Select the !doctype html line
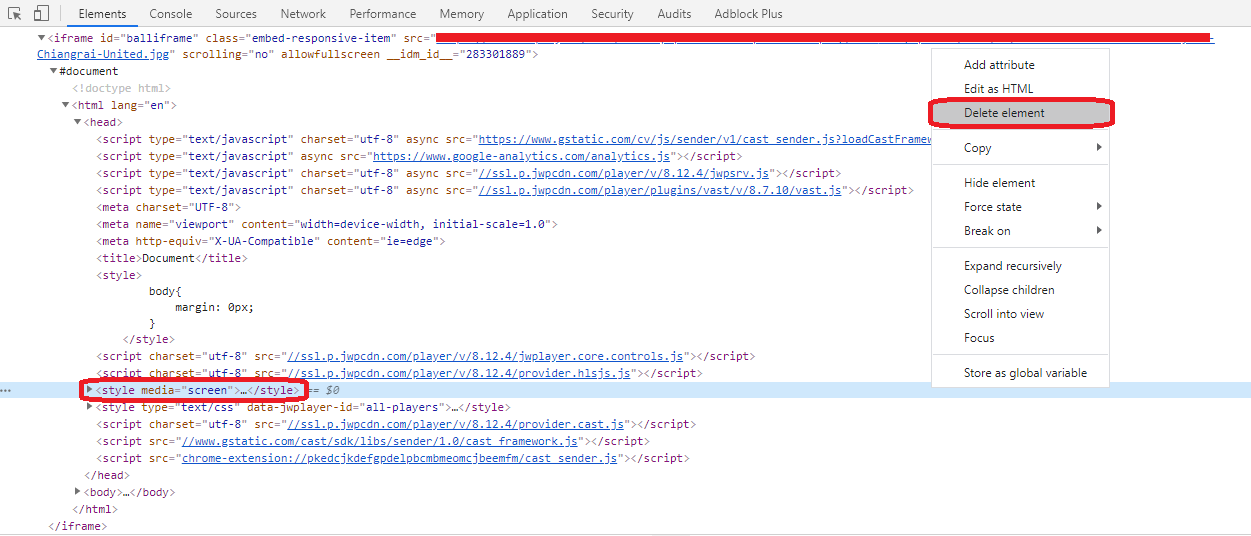1251x536 pixels. coord(121,88)
